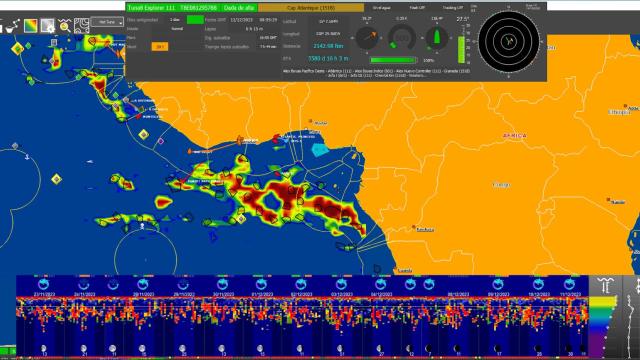640x360 pixels.
Task: Click the anchor symbol in left ocean area
Action: [27, 156]
